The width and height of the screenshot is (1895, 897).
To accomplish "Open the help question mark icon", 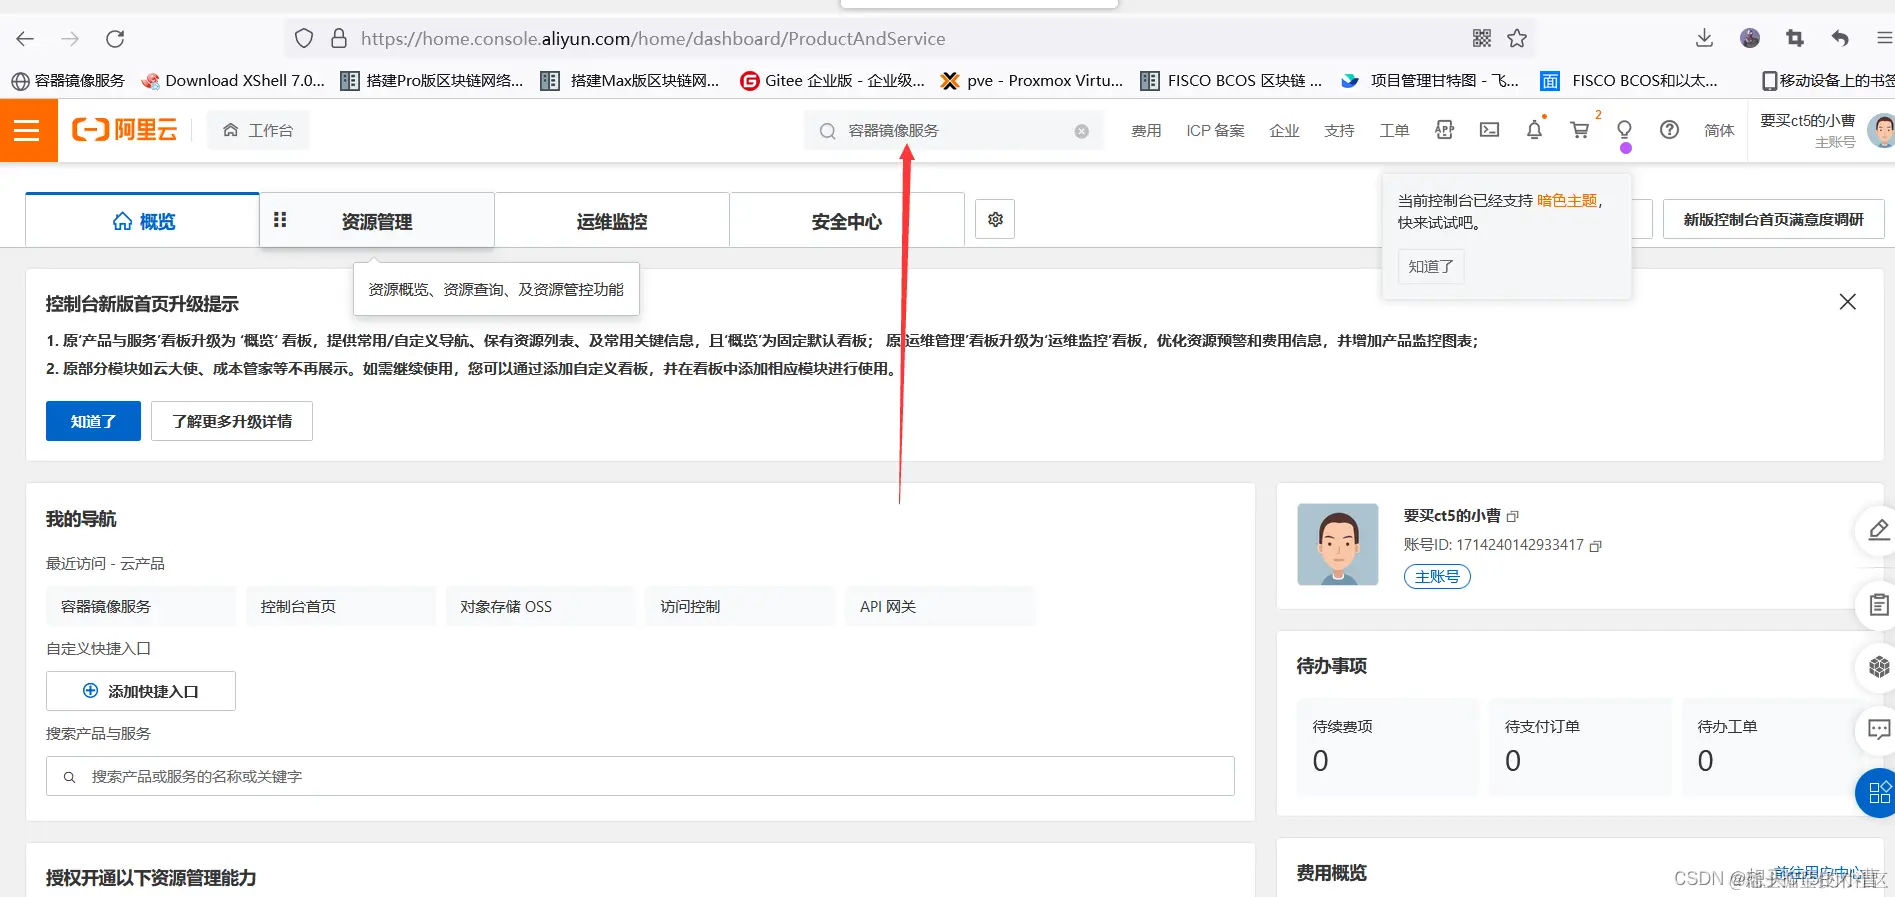I will pos(1669,130).
